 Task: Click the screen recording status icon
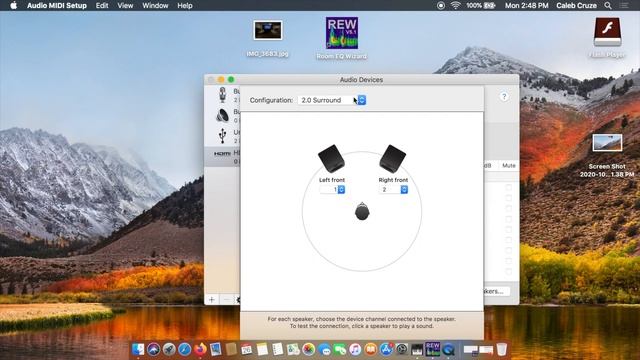click(x=441, y=6)
